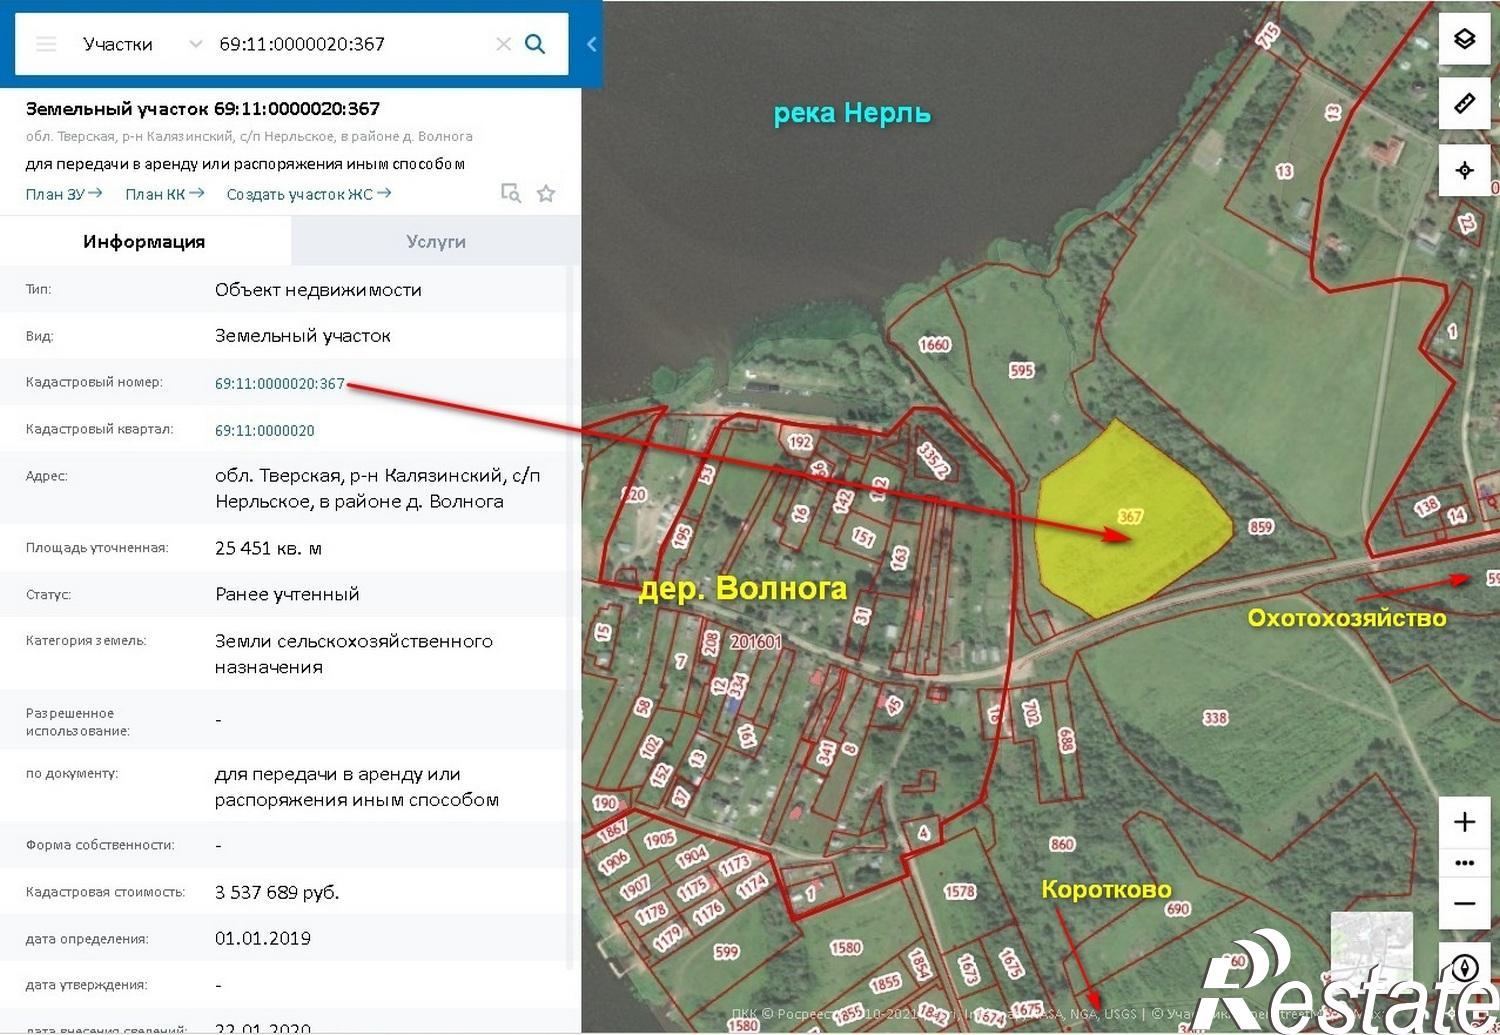Zoom in the map with plus button
The width and height of the screenshot is (1500, 1035).
pyautogui.click(x=1464, y=822)
